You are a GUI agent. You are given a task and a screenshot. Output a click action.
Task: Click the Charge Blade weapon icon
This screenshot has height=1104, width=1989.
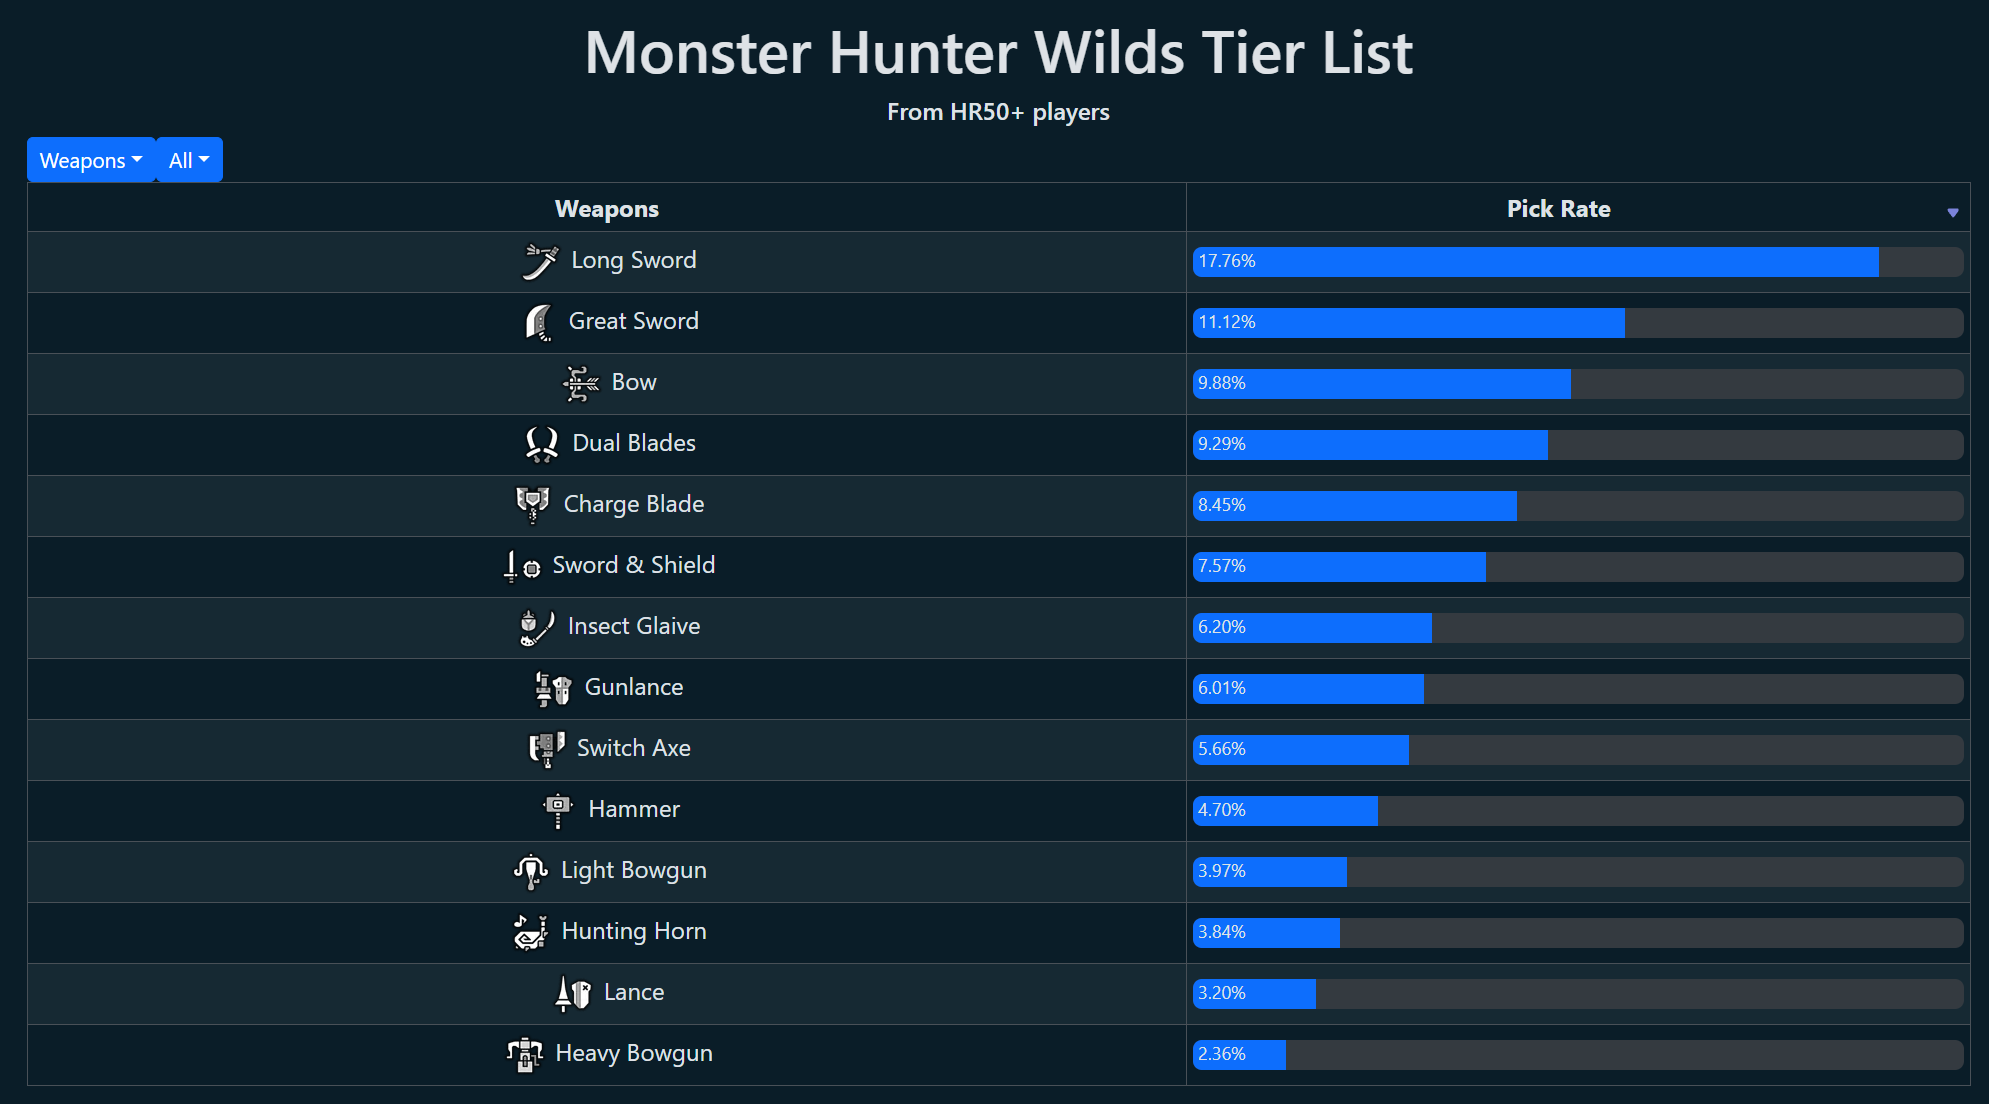(533, 506)
